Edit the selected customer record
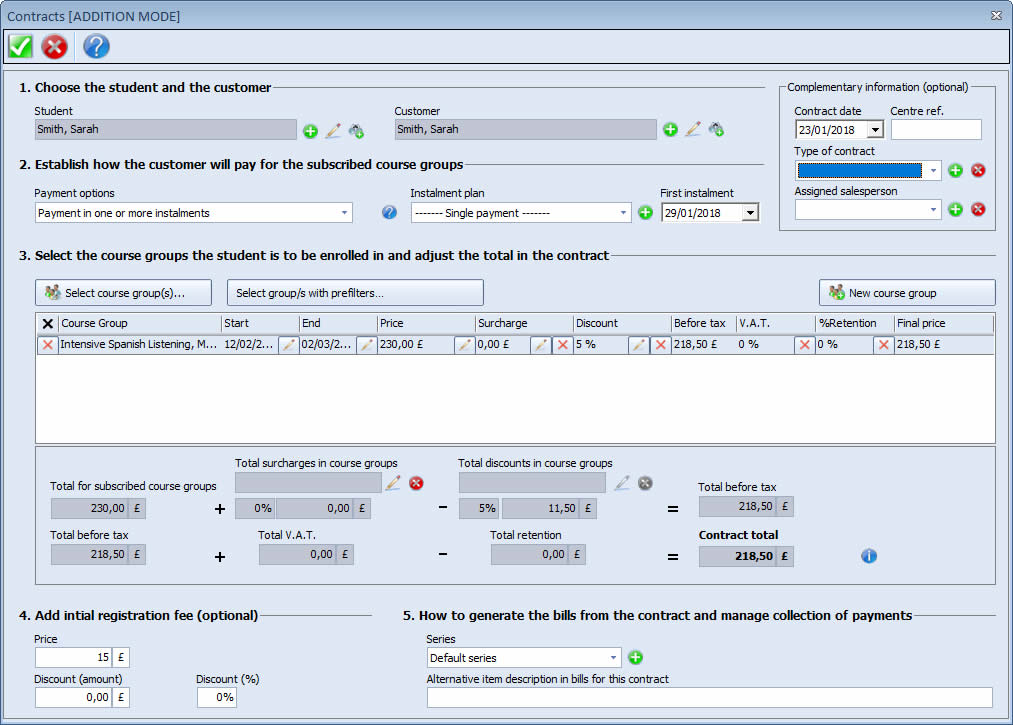This screenshot has height=725, width=1013. click(x=693, y=129)
